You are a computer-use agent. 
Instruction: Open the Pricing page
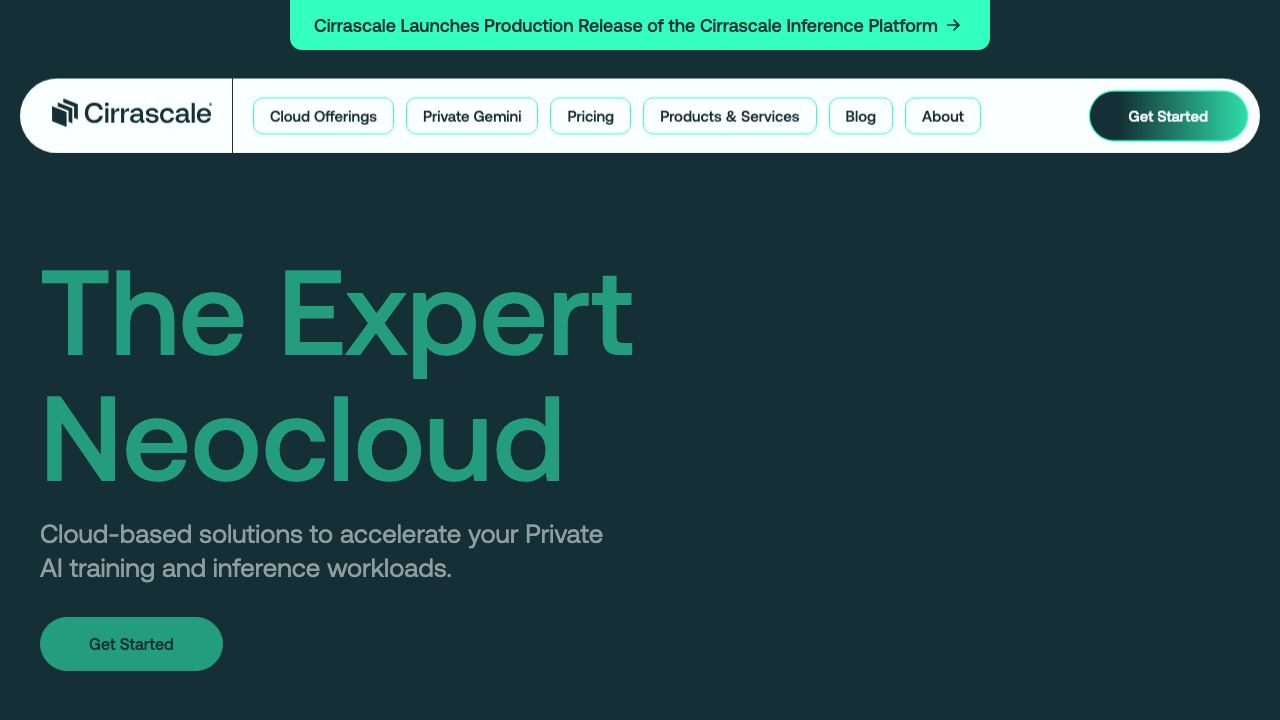pos(590,116)
